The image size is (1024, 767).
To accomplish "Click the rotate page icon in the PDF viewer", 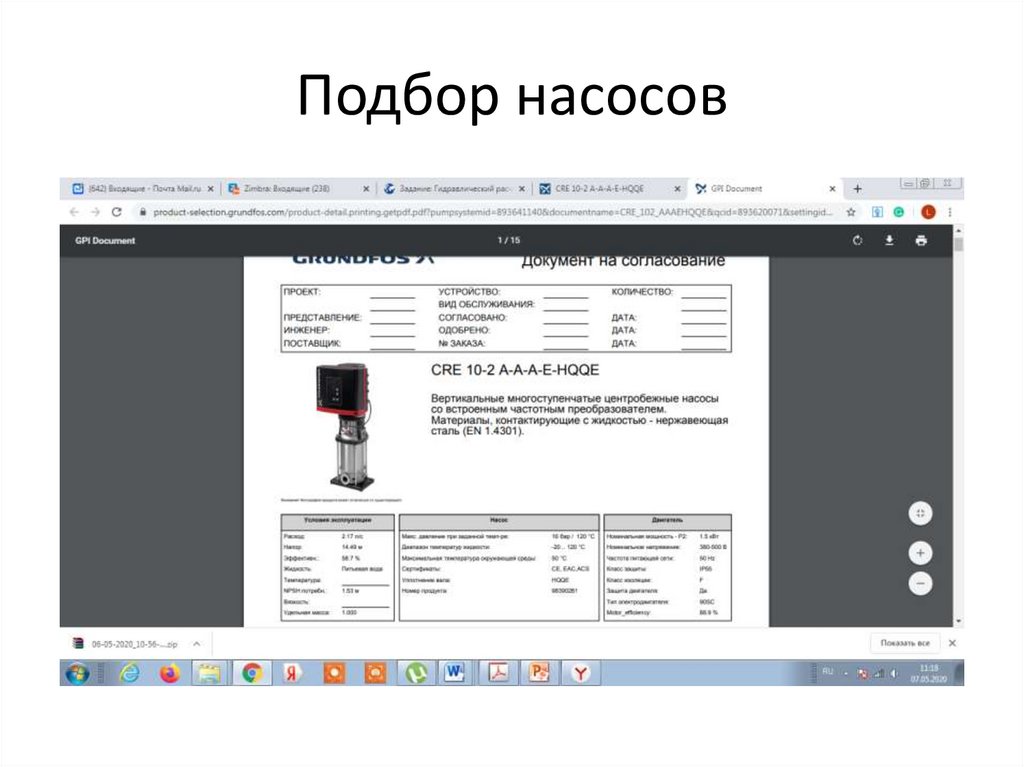I will point(857,241).
